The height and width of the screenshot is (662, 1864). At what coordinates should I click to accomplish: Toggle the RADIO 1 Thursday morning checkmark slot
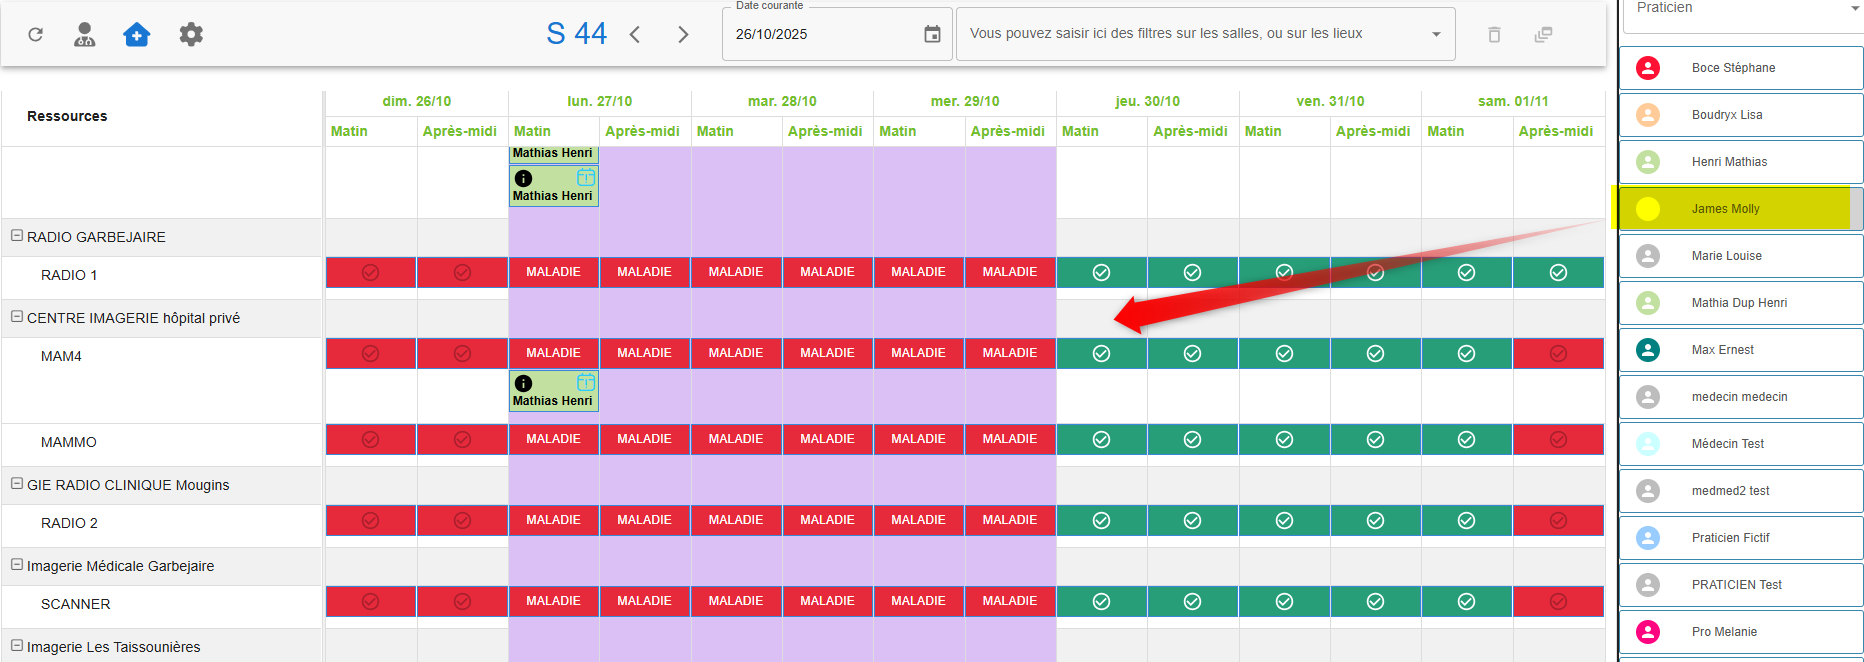(1101, 272)
